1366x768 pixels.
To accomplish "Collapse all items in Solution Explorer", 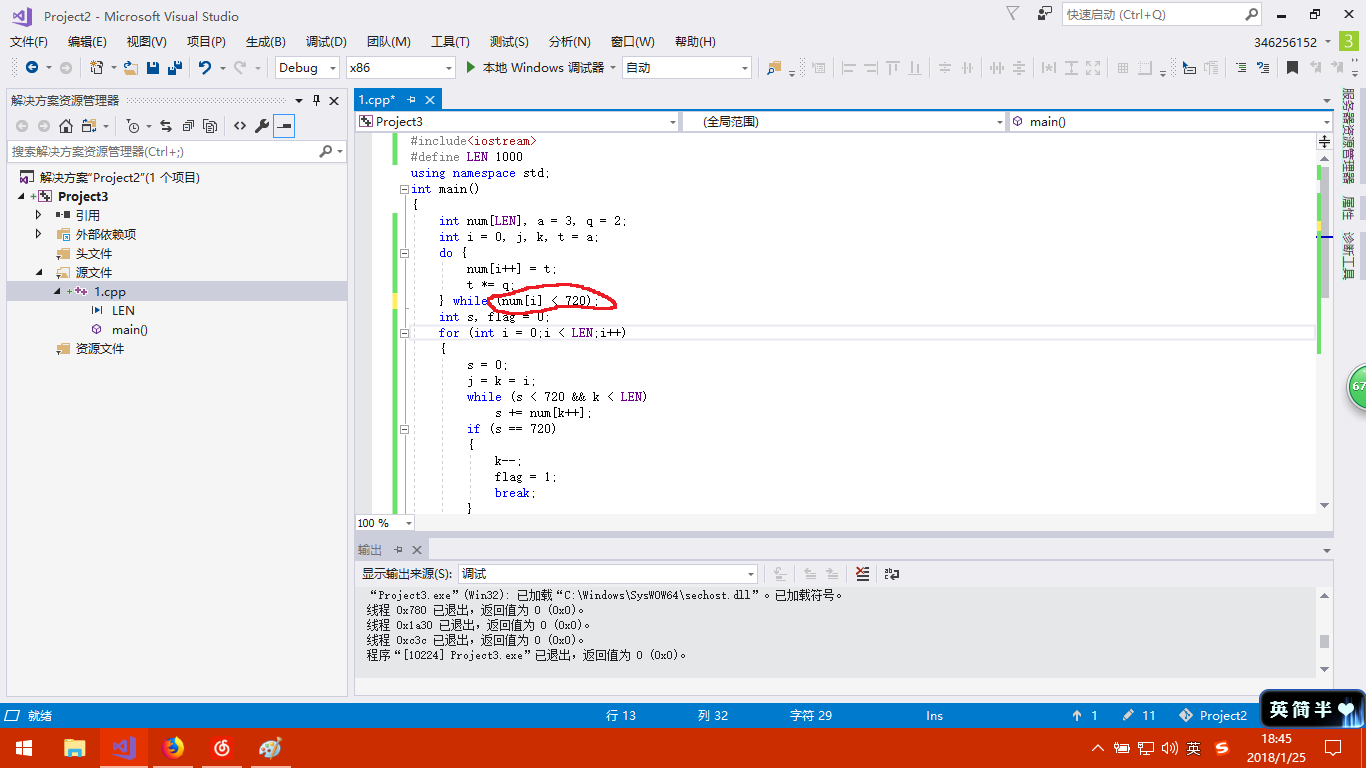I will click(x=188, y=126).
